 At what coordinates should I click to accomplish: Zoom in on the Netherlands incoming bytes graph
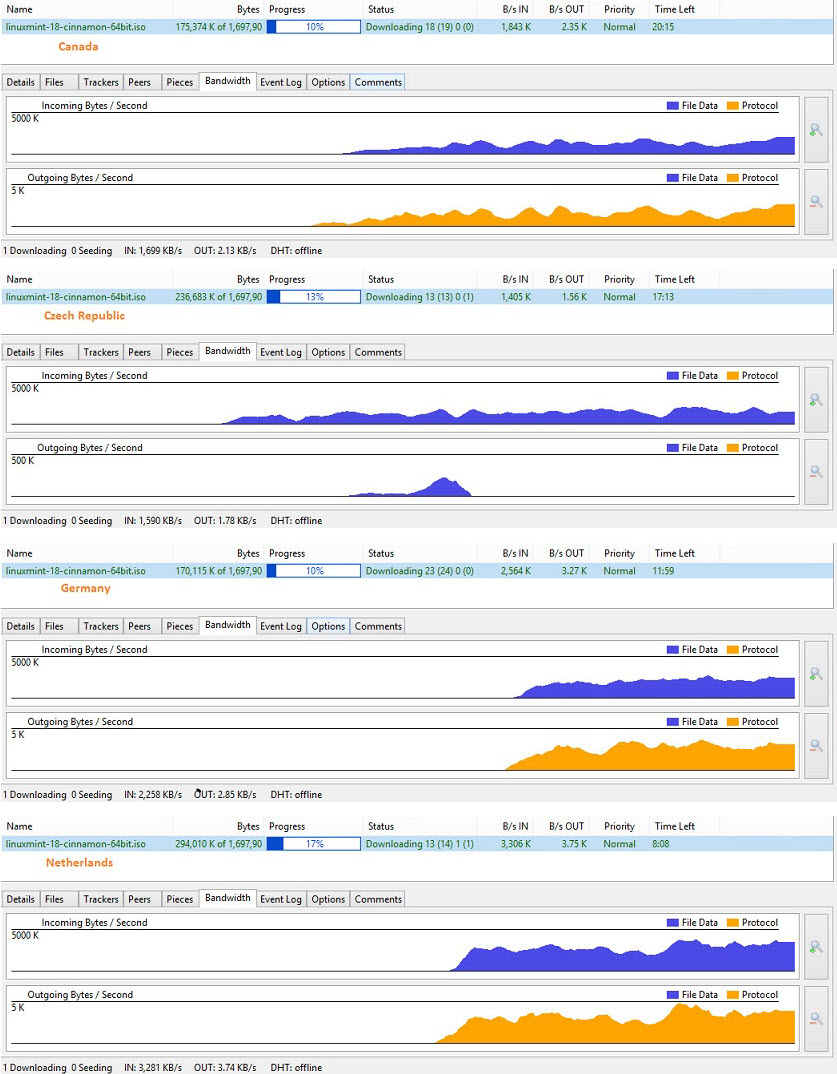click(816, 947)
